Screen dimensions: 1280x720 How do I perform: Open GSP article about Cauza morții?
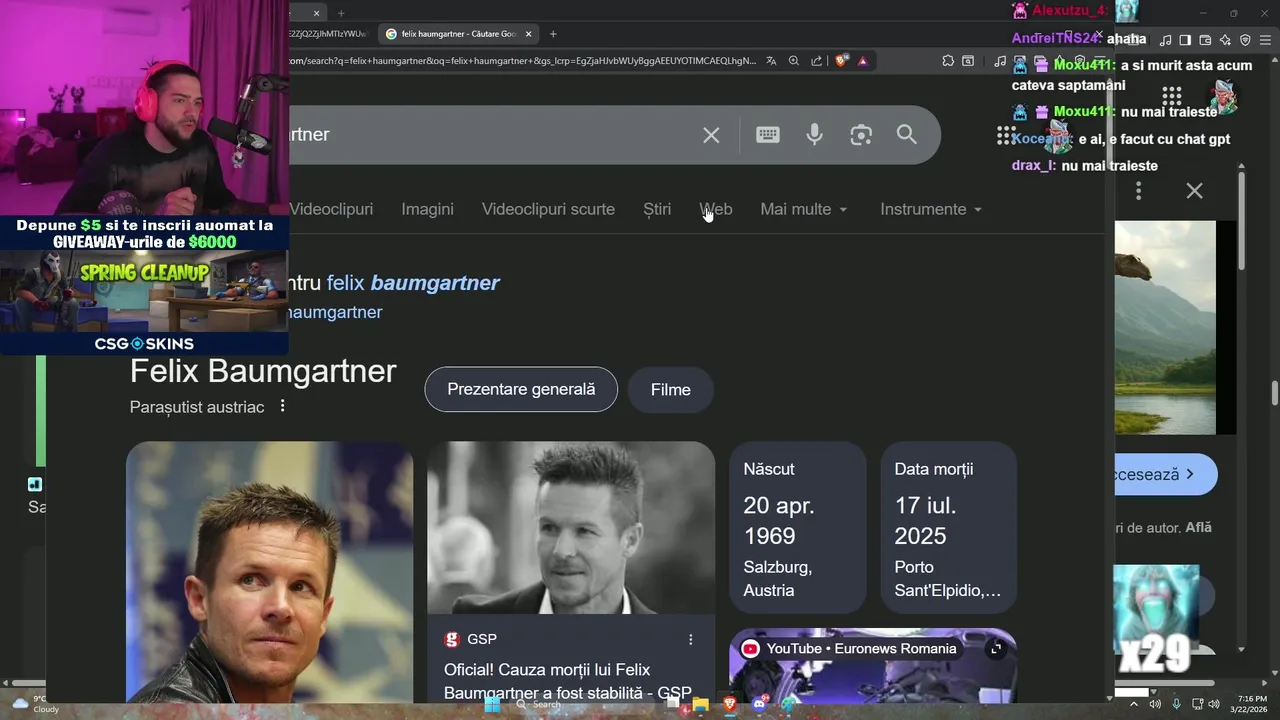point(568,681)
